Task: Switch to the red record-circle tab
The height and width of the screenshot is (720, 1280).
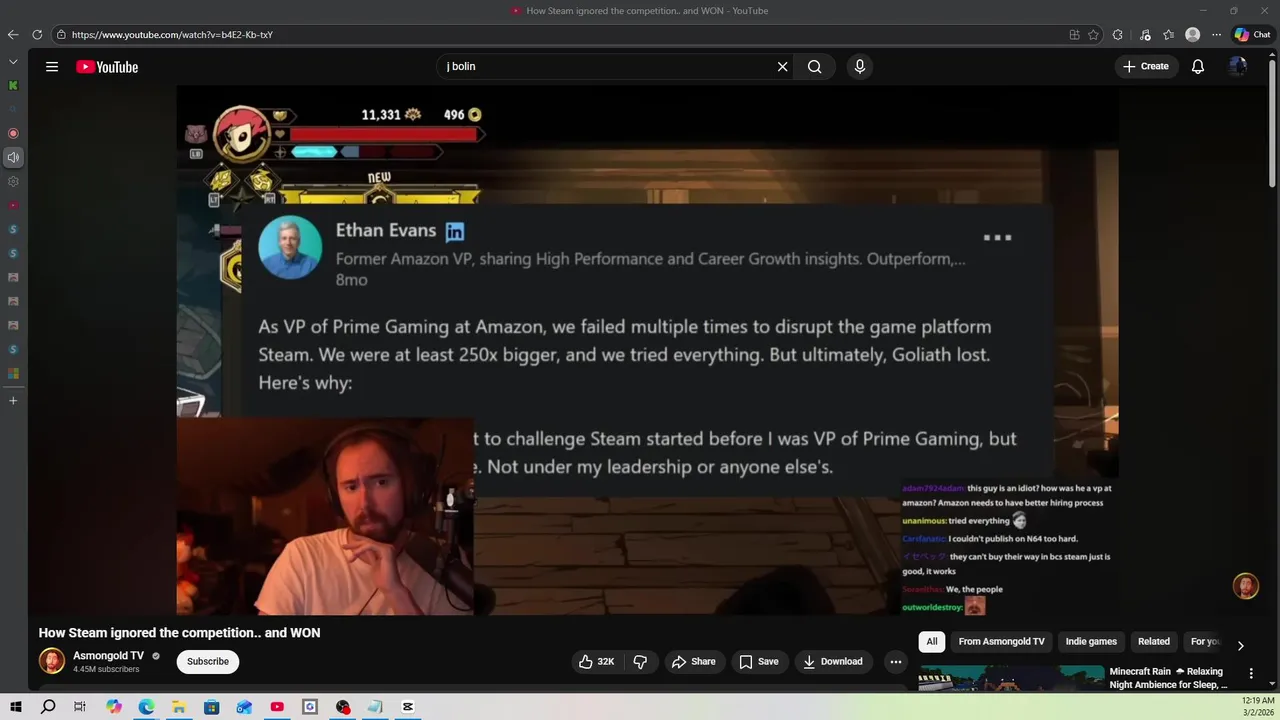Action: coord(13,133)
